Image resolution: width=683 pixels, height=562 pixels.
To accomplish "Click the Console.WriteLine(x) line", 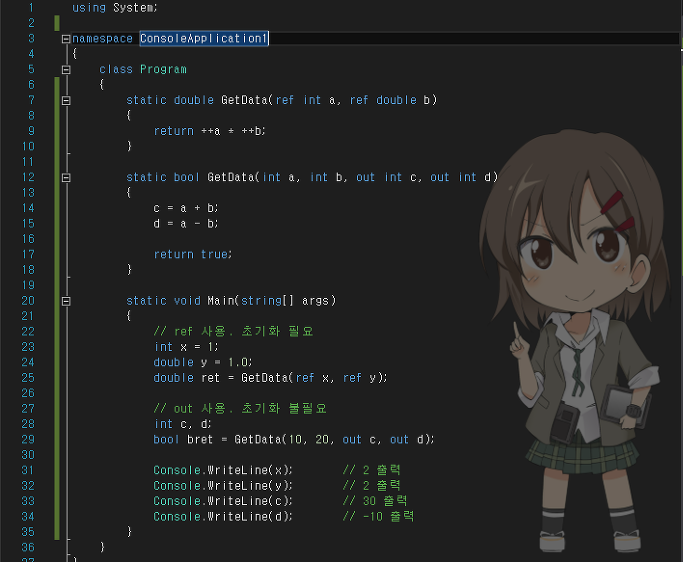I will 223,470.
